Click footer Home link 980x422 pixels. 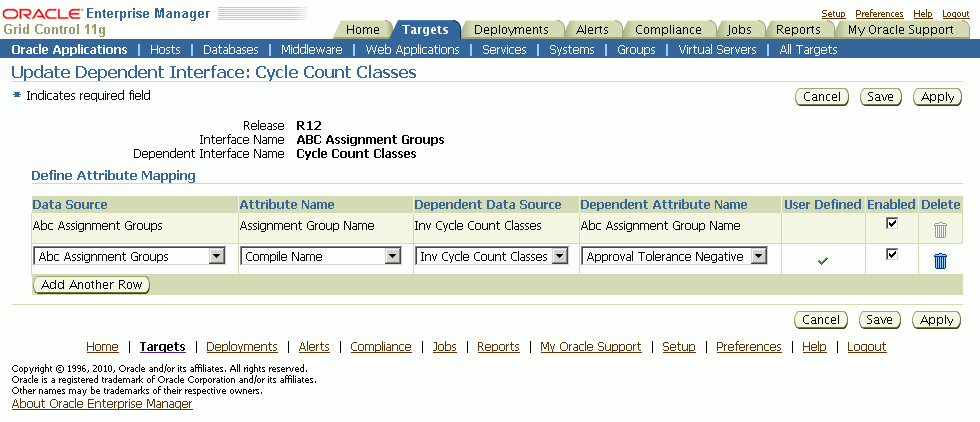click(x=102, y=346)
